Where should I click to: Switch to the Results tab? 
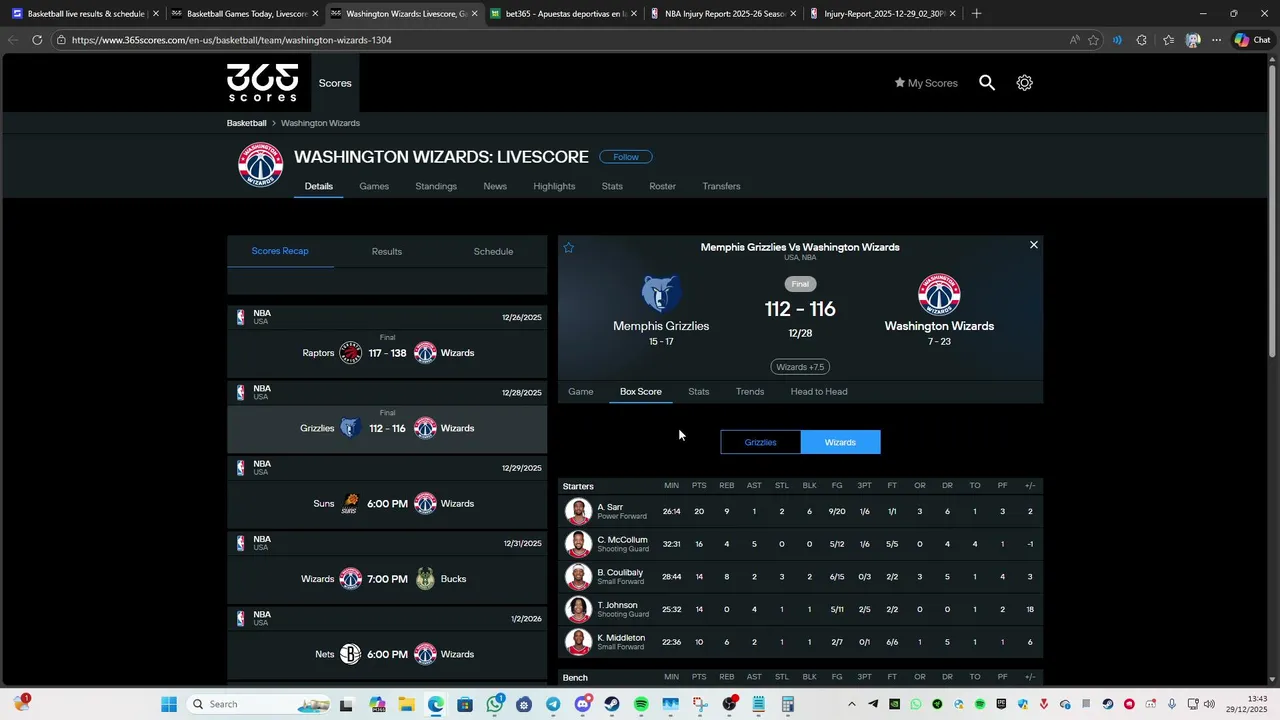pos(387,251)
